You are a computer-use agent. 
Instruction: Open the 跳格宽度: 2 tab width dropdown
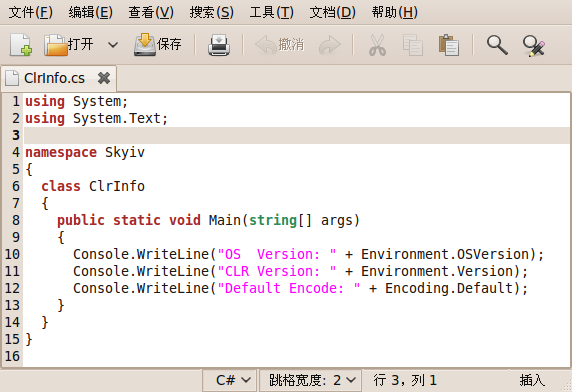click(x=310, y=380)
